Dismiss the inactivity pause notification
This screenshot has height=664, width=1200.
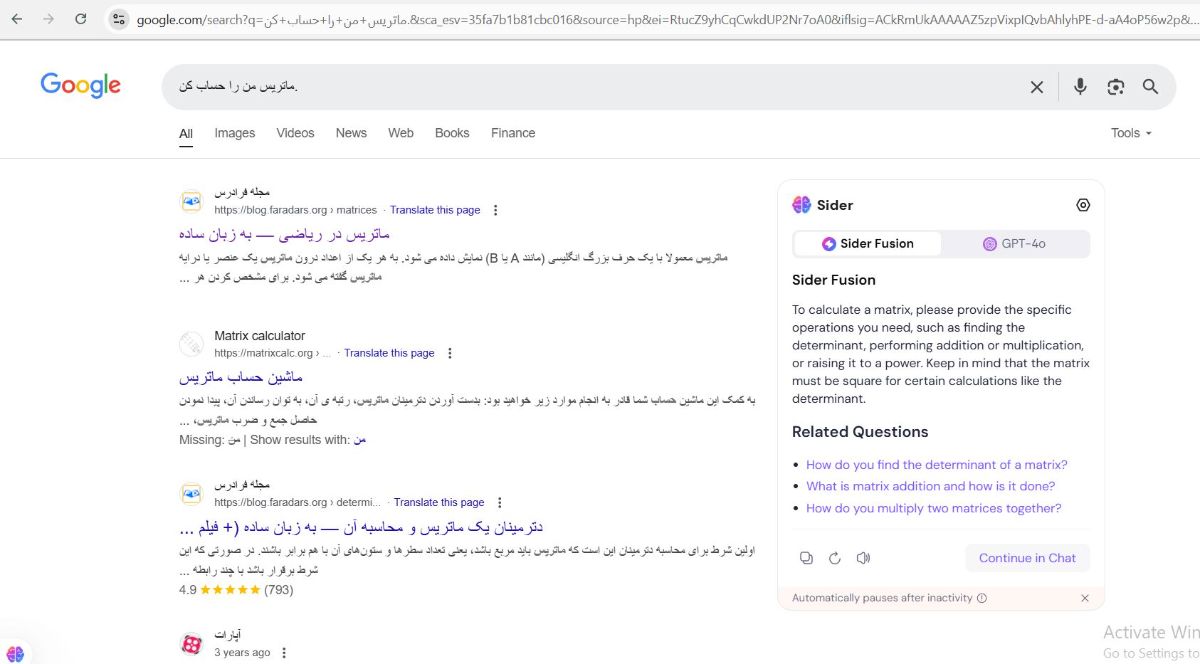pyautogui.click(x=1084, y=598)
